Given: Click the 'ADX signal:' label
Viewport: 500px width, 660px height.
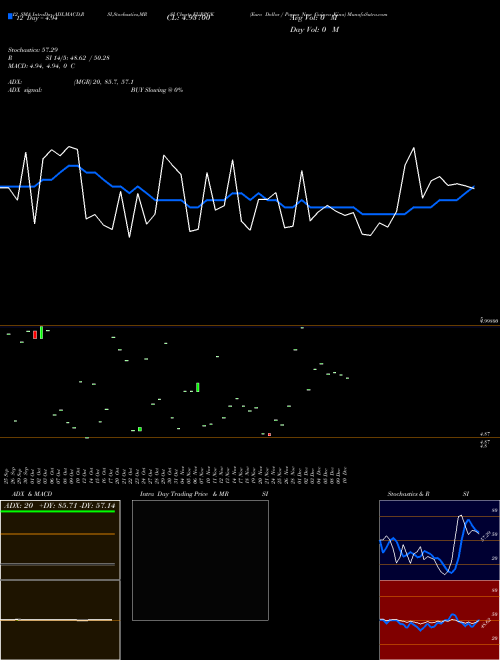Looking at the screenshot, I should pos(25,90).
